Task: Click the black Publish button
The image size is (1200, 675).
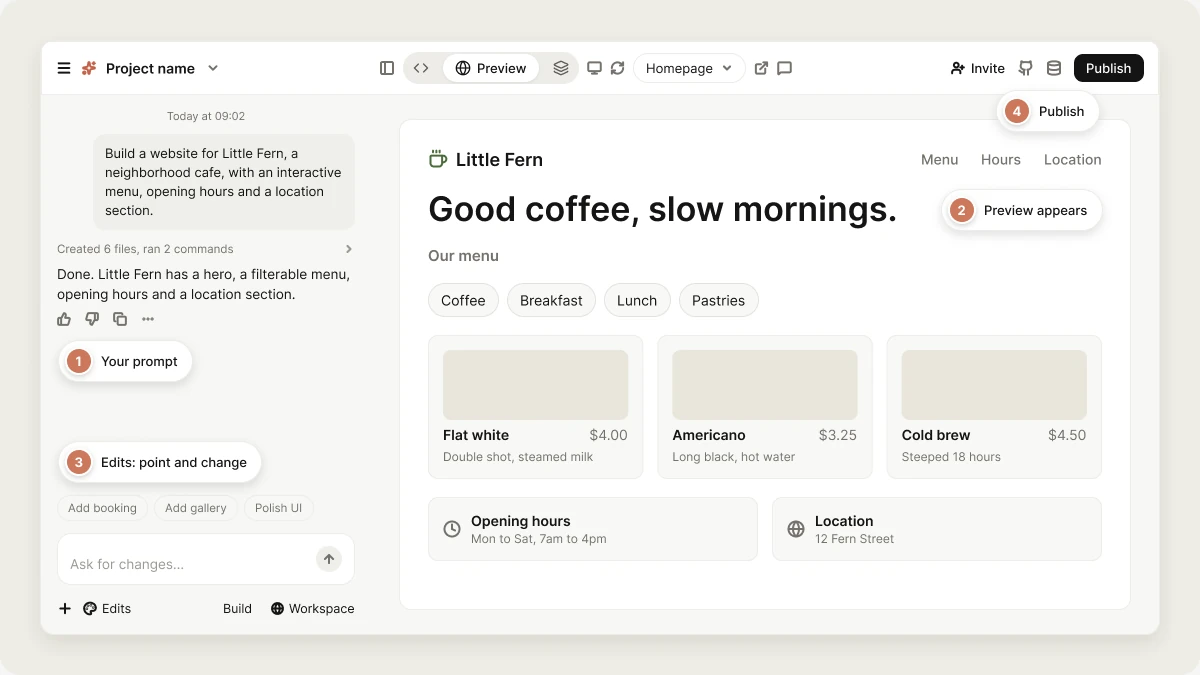Action: point(1108,68)
